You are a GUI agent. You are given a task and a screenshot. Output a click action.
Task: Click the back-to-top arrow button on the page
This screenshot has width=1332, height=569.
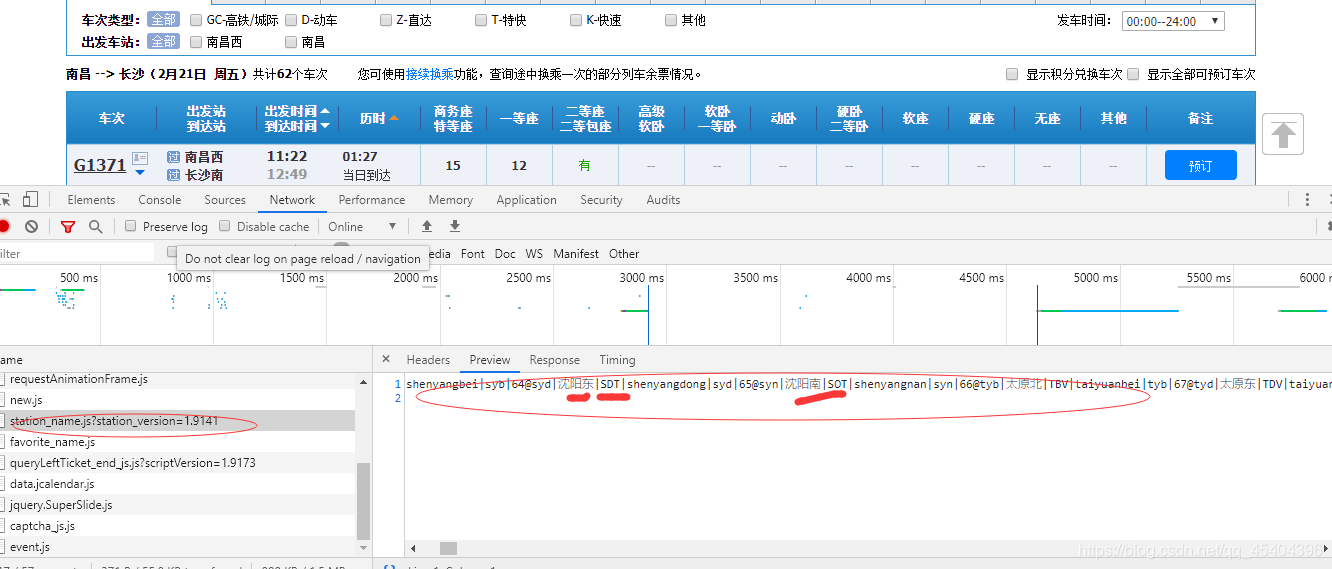pos(1283,134)
